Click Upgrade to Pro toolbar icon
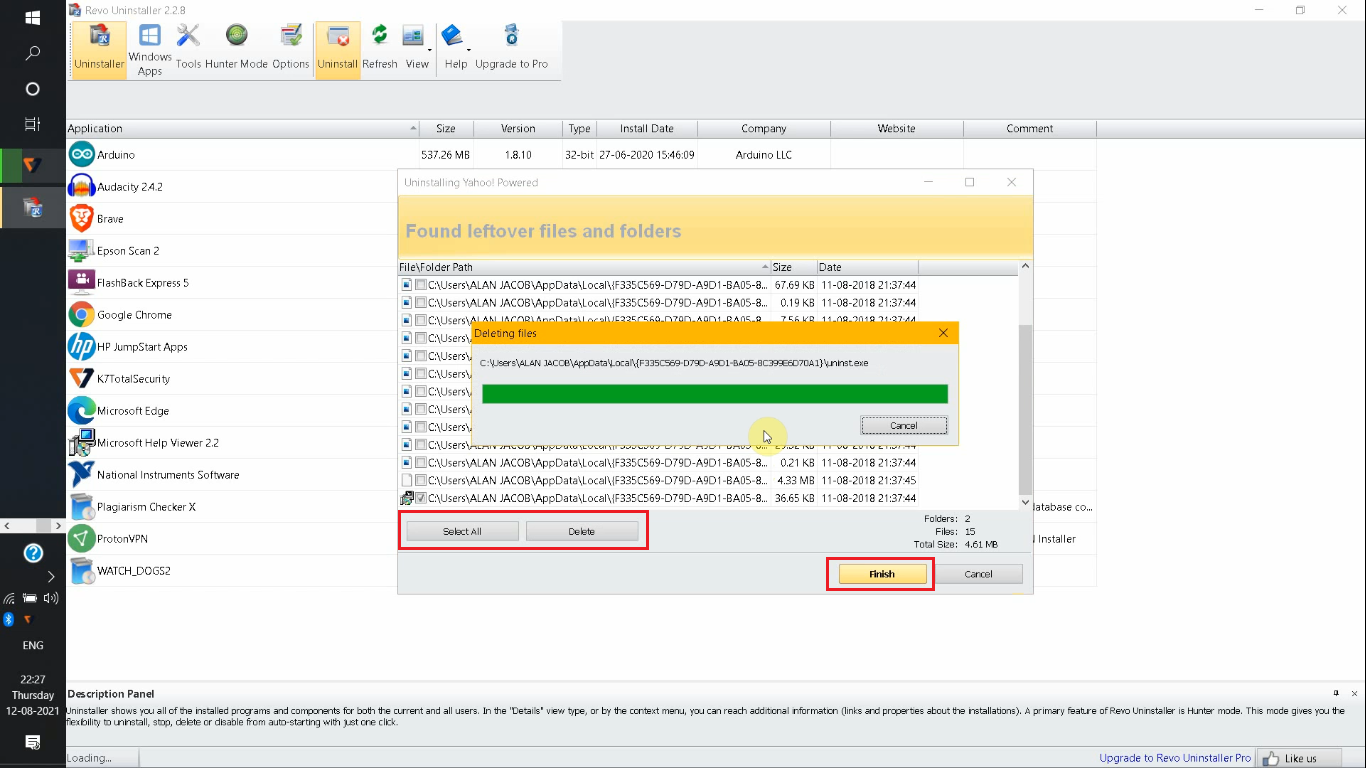The height and width of the screenshot is (768, 1366). point(510,49)
